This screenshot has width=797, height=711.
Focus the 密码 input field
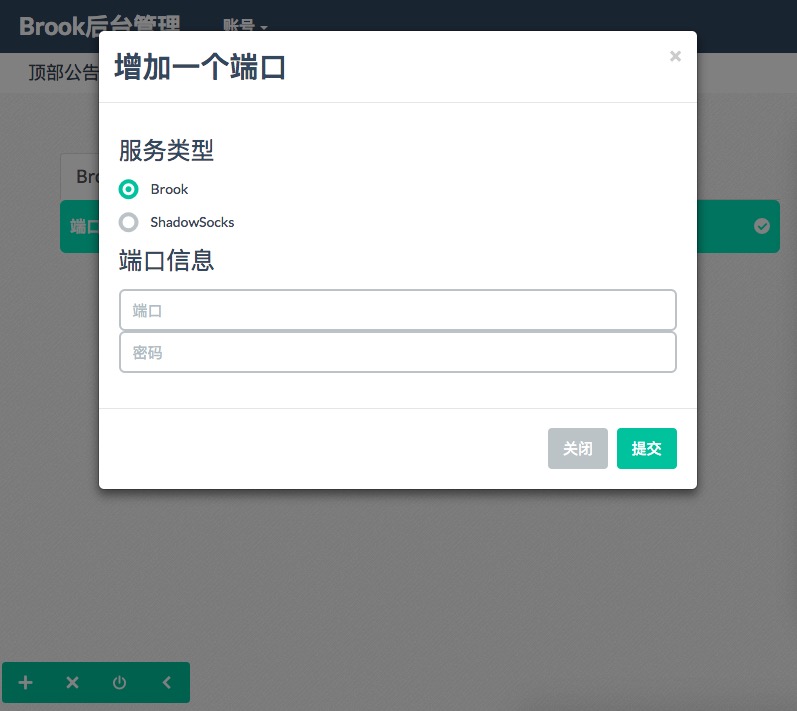click(x=397, y=352)
